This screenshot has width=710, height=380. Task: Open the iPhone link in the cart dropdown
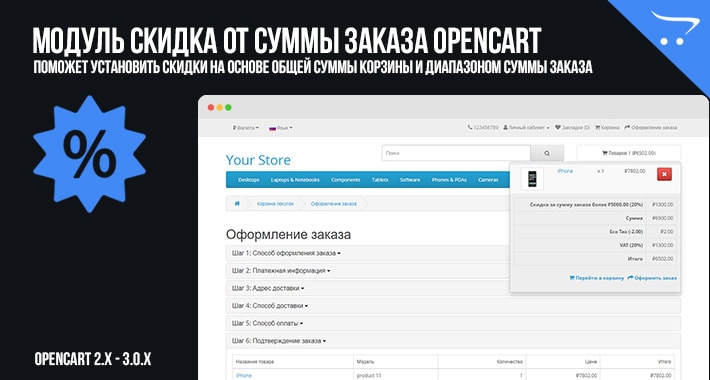pyautogui.click(x=565, y=171)
